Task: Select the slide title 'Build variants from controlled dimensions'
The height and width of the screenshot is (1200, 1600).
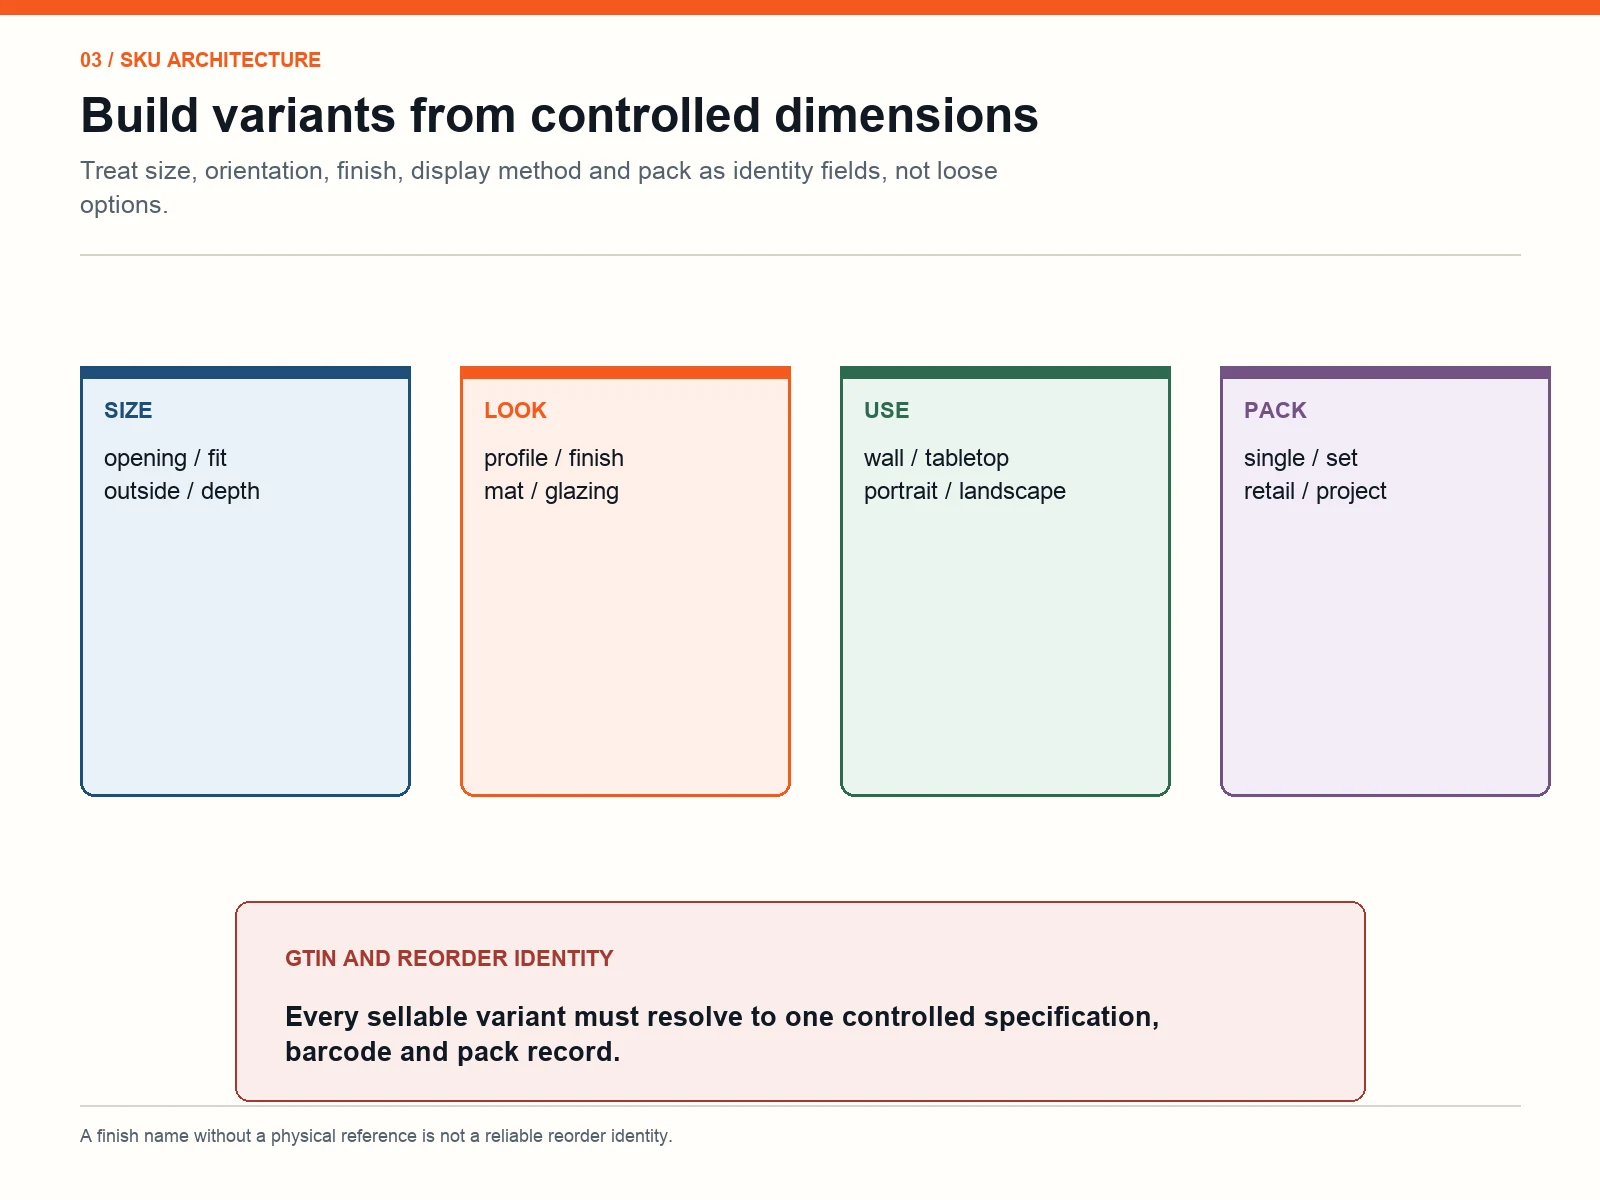Action: (559, 115)
